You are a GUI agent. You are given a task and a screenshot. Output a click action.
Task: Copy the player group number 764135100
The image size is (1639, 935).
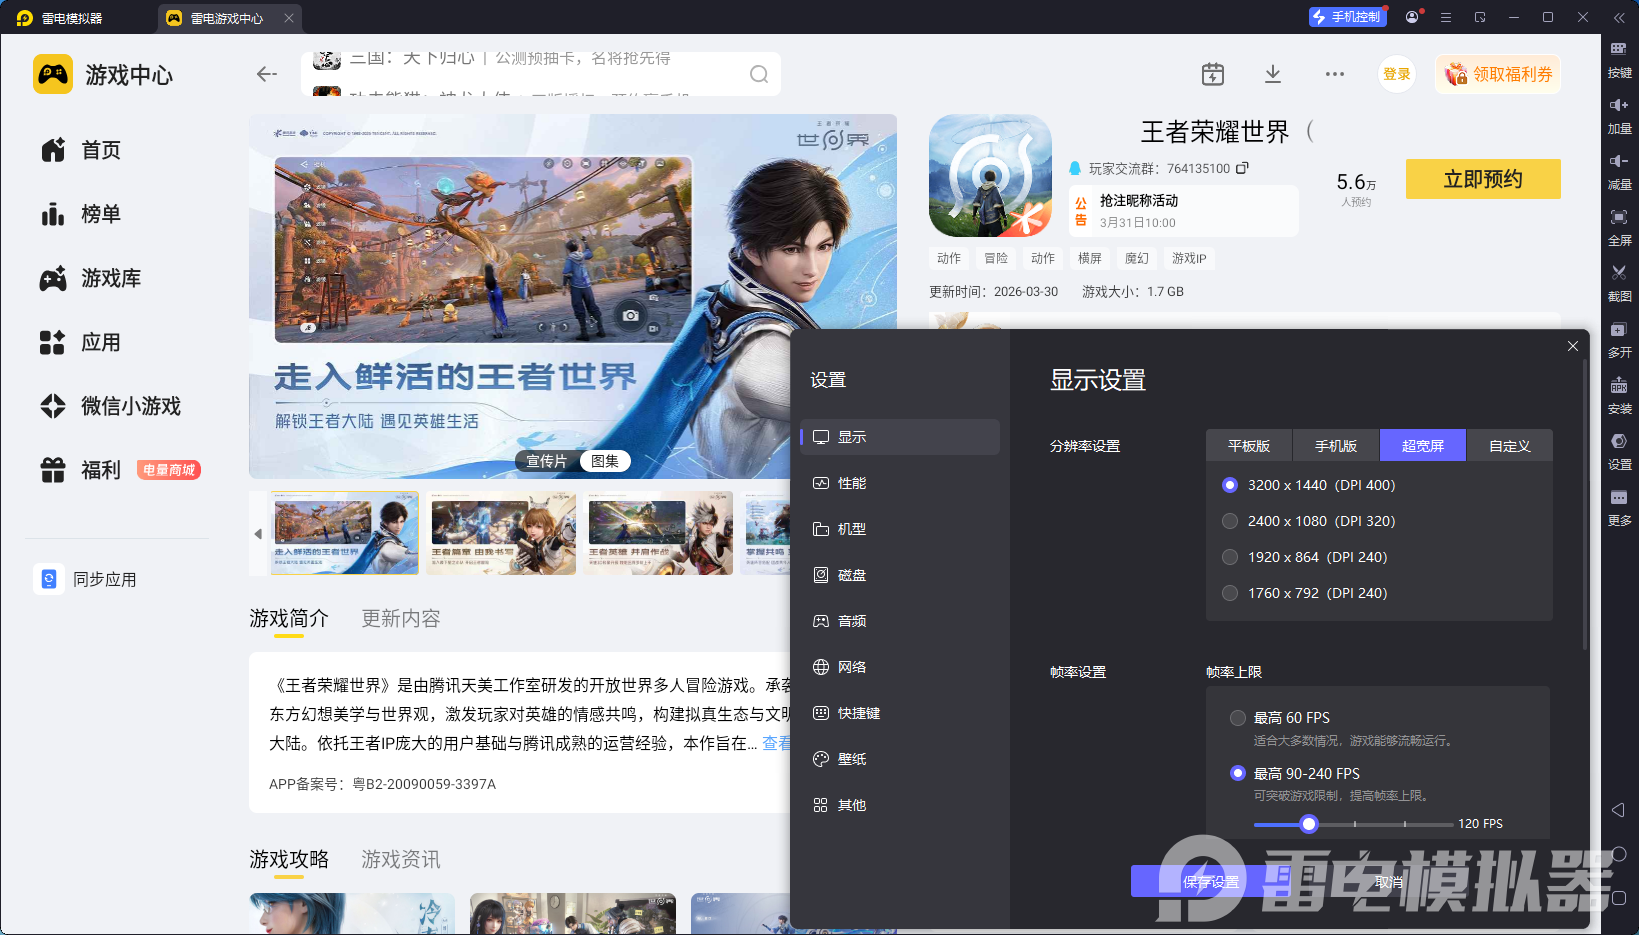1243,168
